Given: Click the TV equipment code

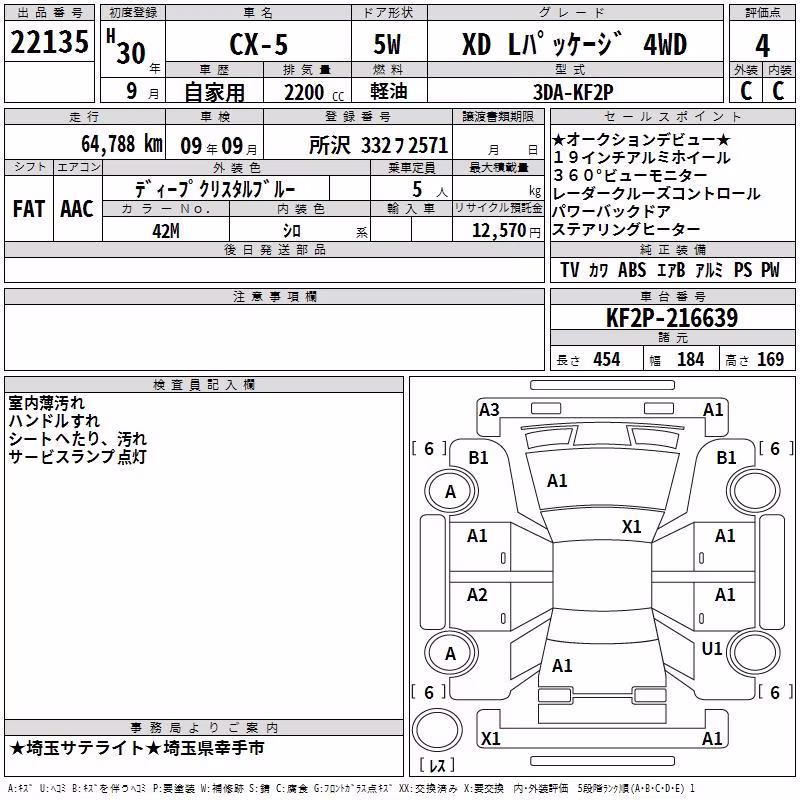Looking at the screenshot, I should point(569,270).
